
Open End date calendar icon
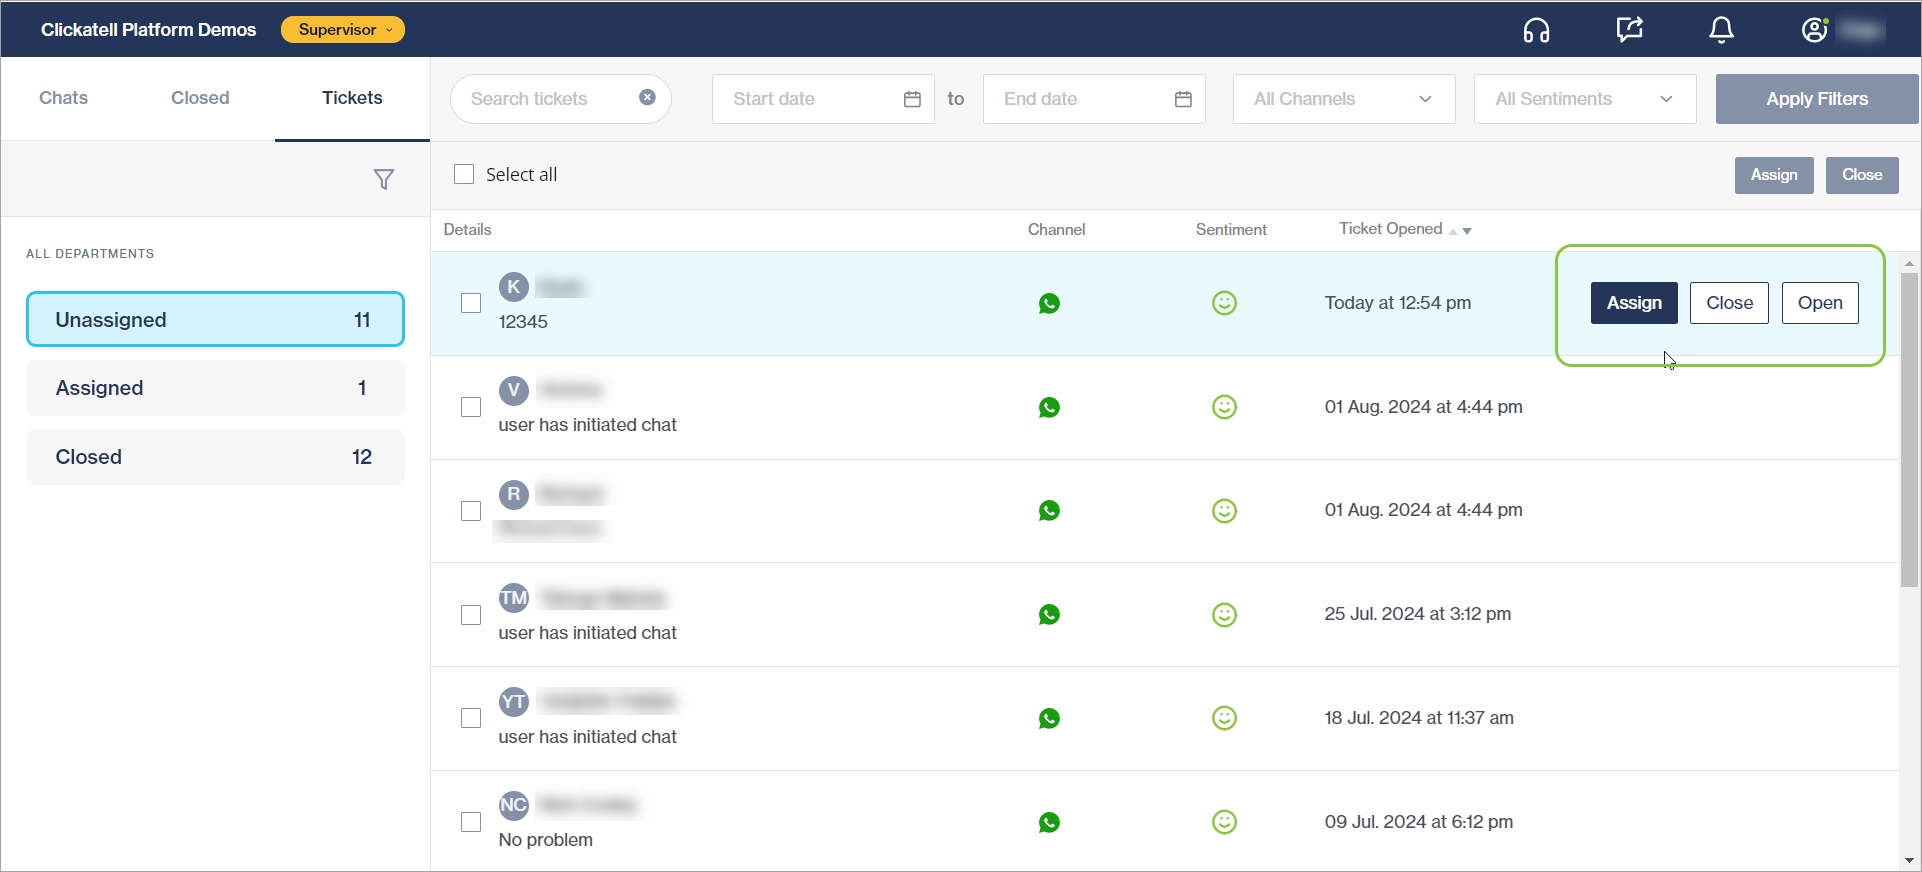[1183, 99]
